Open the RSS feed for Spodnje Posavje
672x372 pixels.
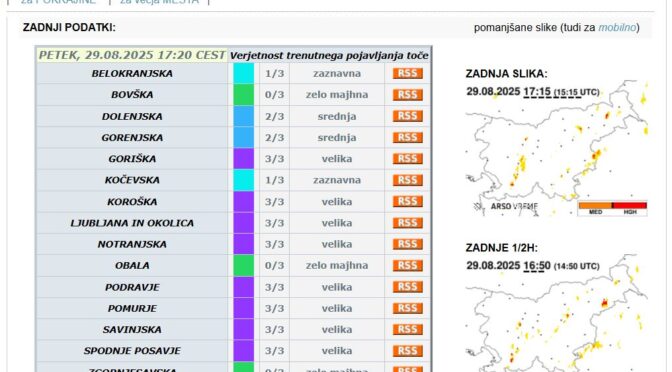pyautogui.click(x=408, y=351)
